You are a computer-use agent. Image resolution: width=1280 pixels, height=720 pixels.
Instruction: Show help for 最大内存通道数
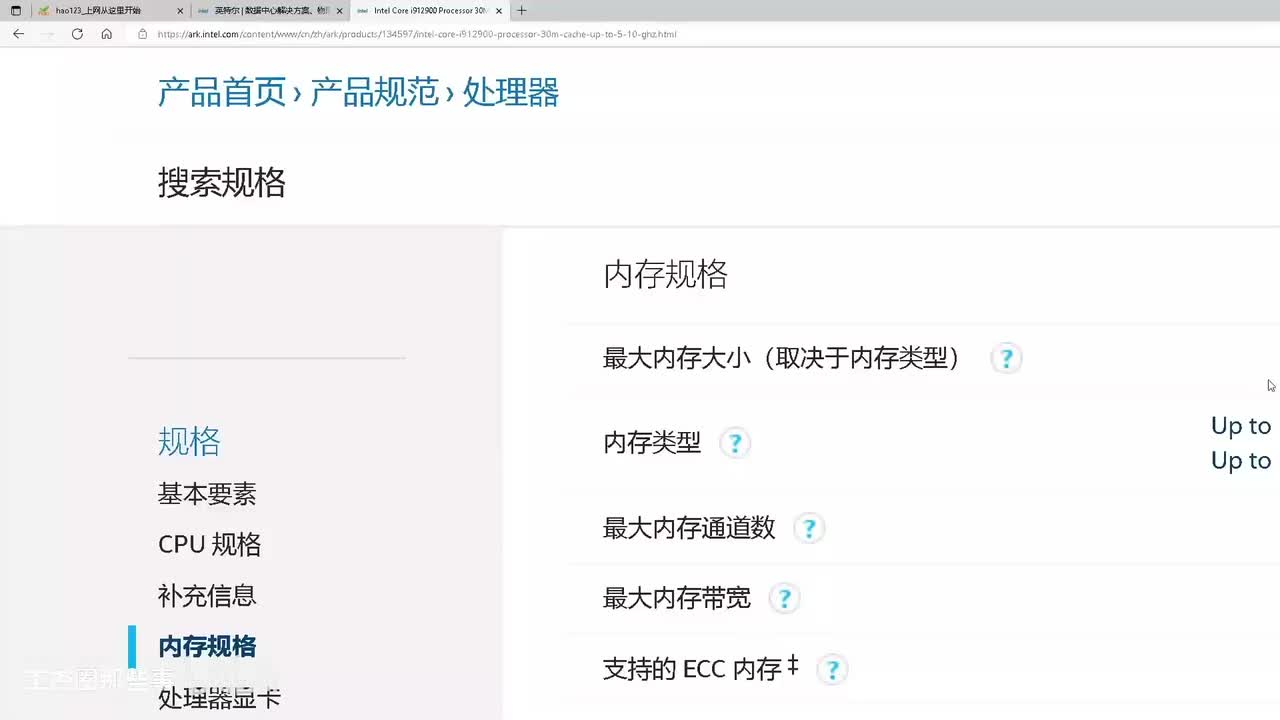point(808,528)
